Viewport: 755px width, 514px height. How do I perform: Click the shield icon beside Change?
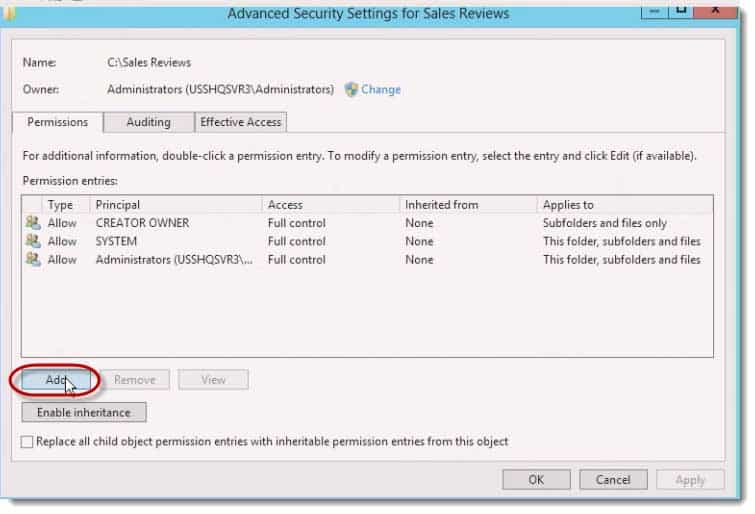coord(351,89)
